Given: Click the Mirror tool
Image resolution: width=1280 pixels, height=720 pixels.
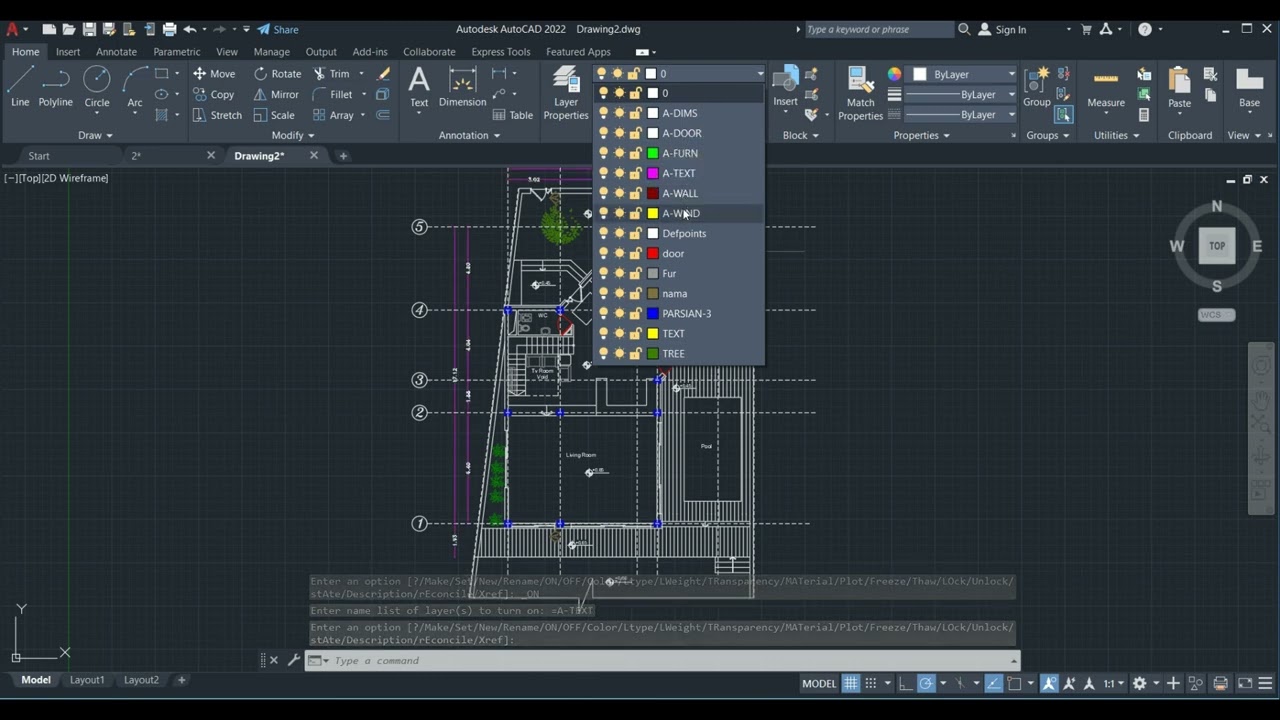Looking at the screenshot, I should (276, 94).
